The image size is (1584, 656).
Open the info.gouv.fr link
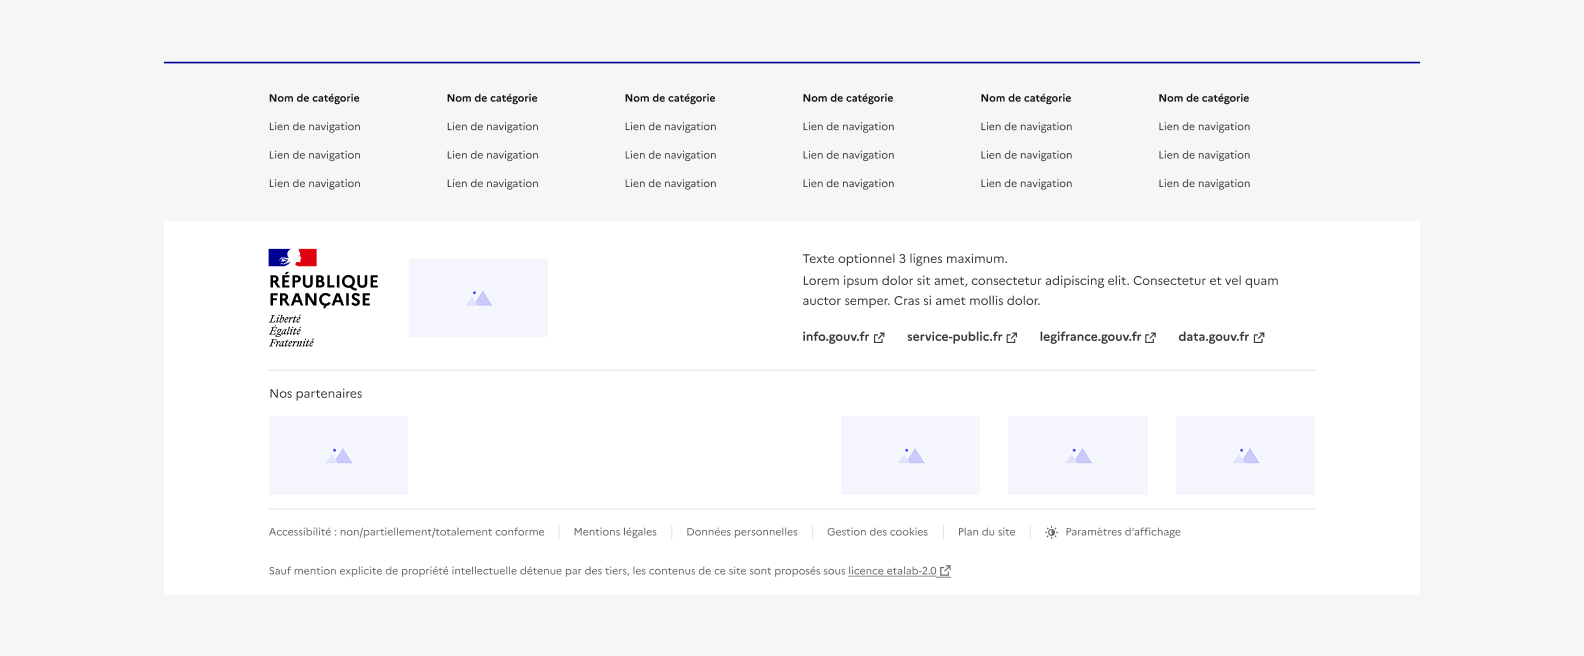click(x=835, y=337)
